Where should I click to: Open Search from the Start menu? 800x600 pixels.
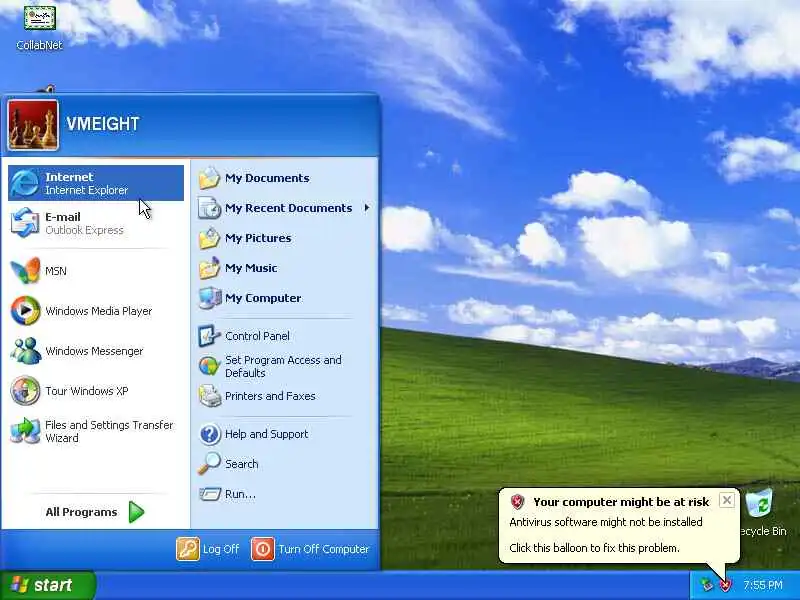(285, 464)
